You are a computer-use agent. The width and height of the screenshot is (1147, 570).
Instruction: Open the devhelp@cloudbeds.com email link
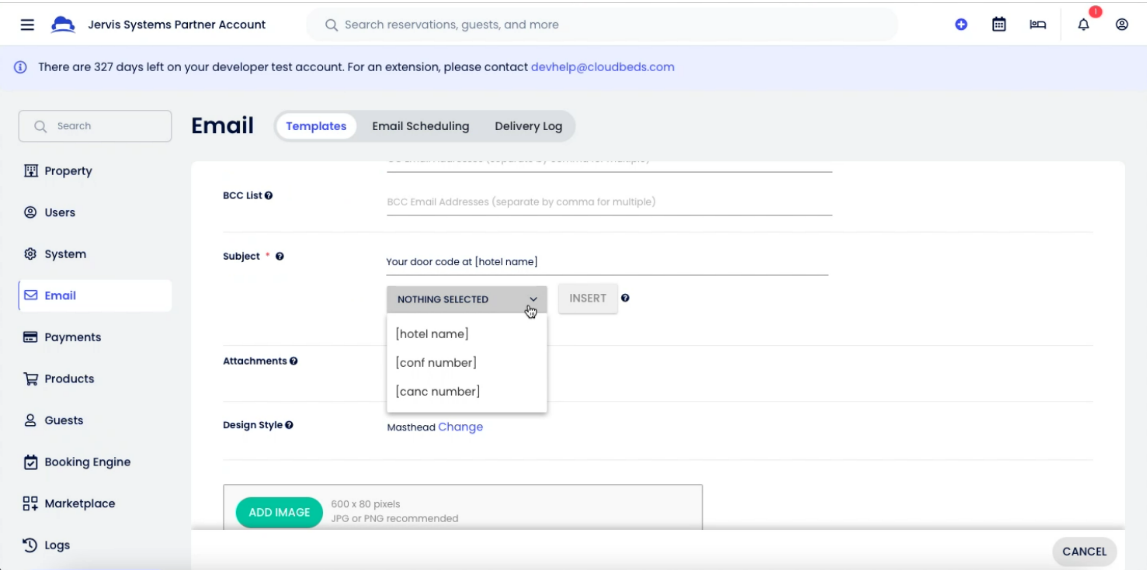click(603, 67)
